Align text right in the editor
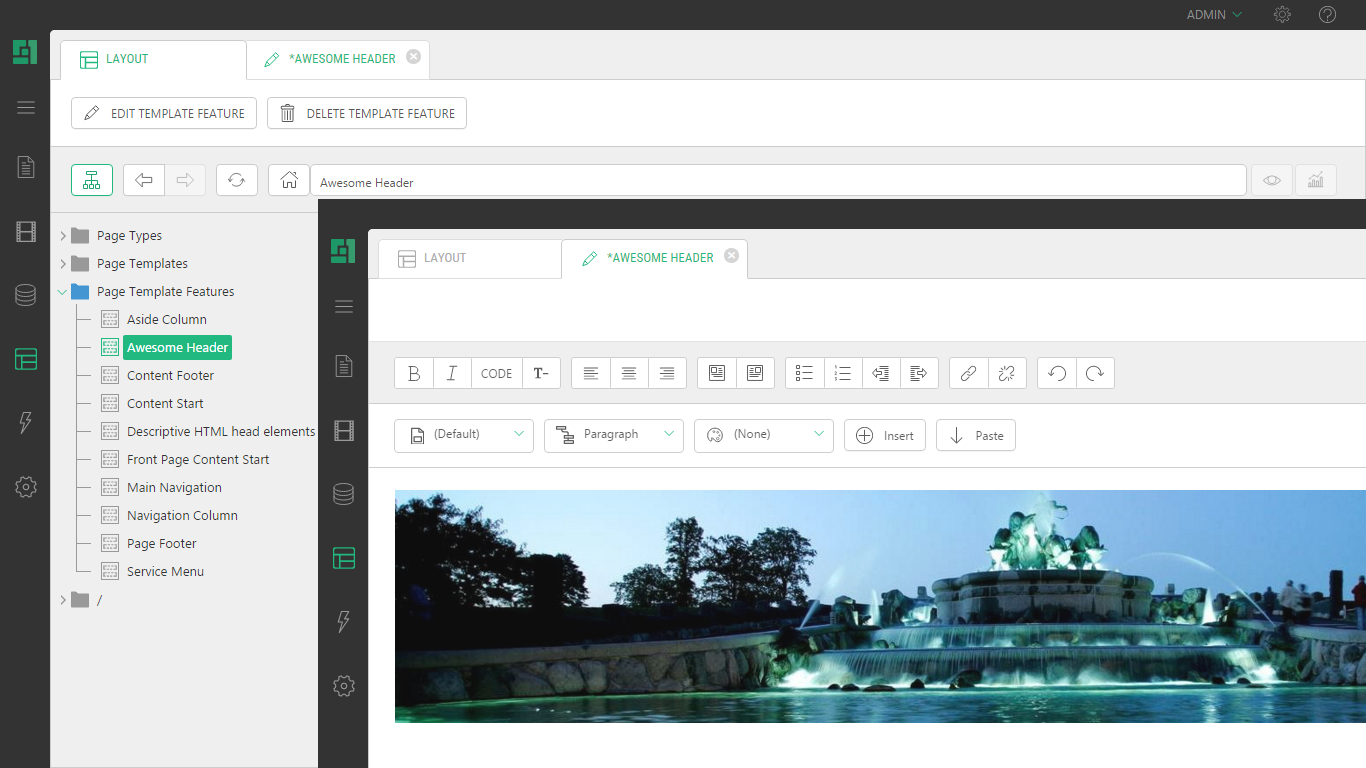 click(x=667, y=373)
